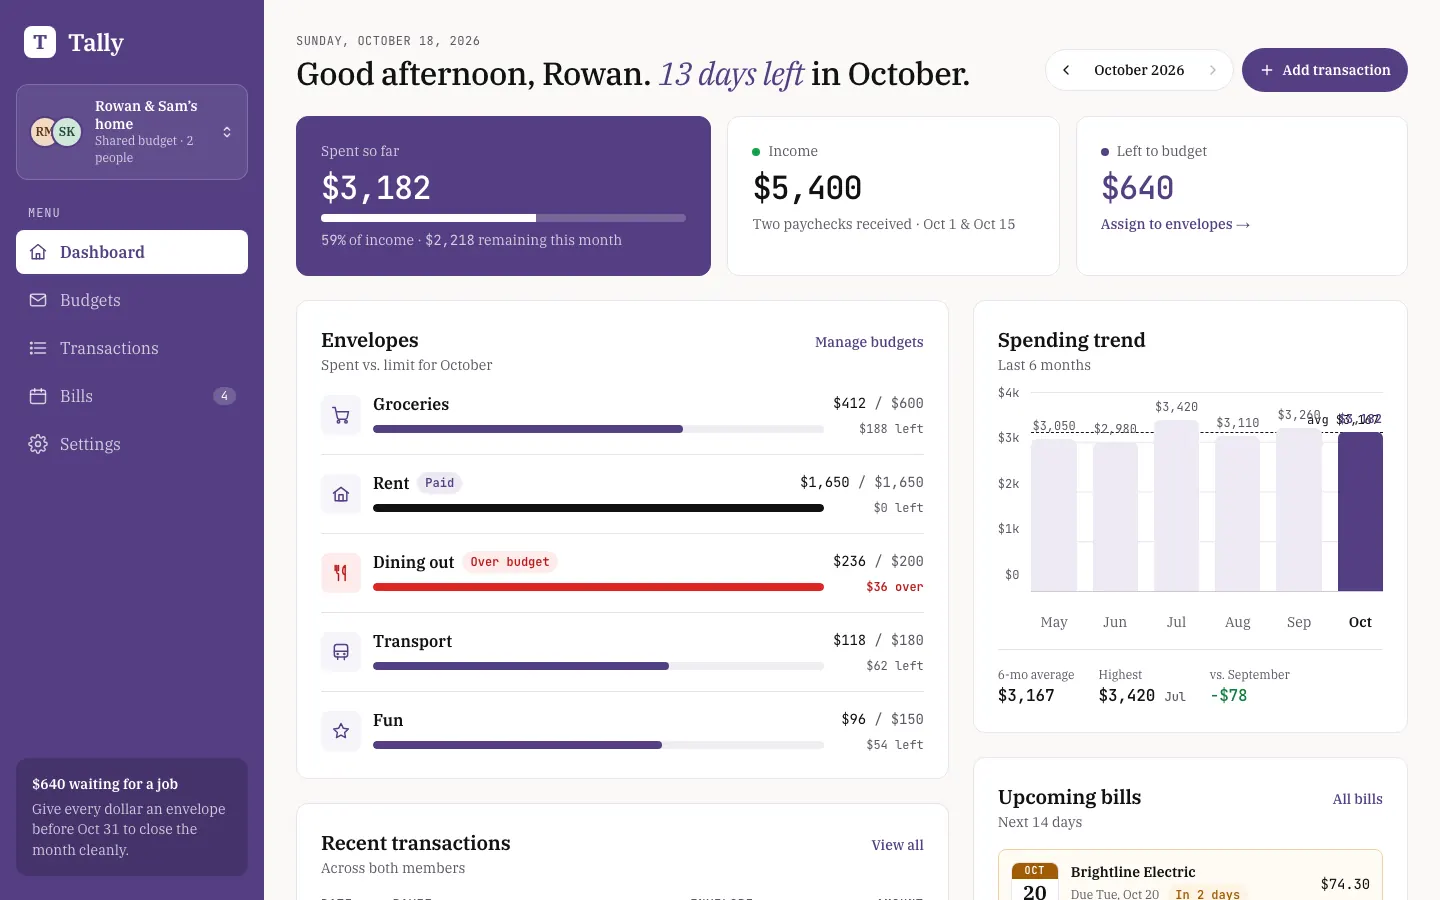This screenshot has width=1440, height=900.
Task: Select the Jul bar in spending trend
Action: (1176, 506)
